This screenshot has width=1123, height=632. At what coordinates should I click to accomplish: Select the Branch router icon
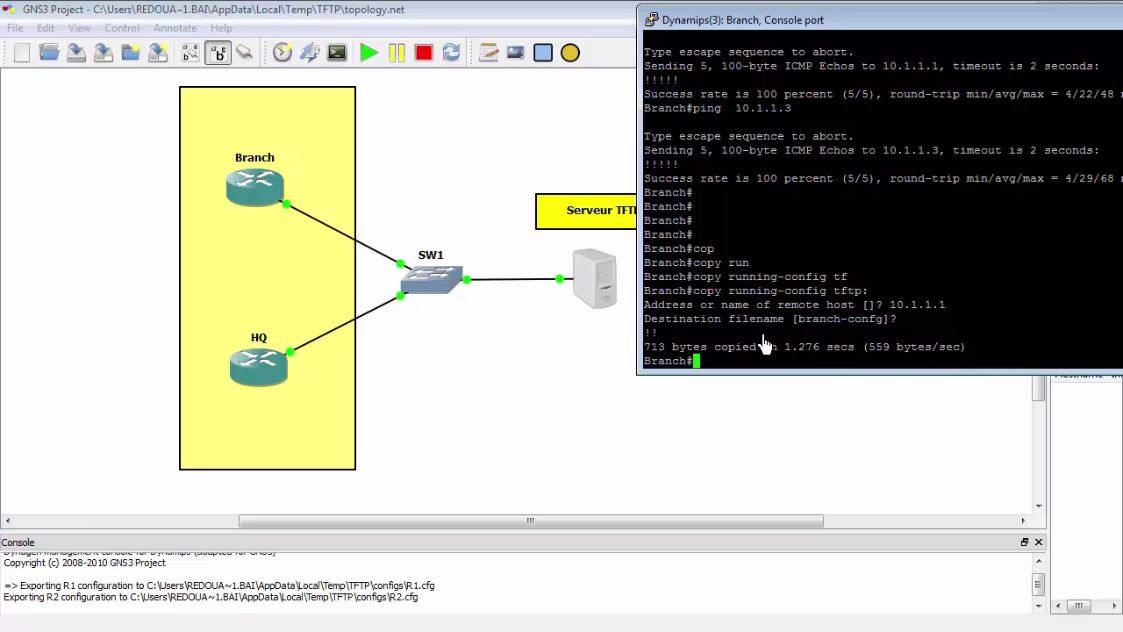(x=255, y=187)
